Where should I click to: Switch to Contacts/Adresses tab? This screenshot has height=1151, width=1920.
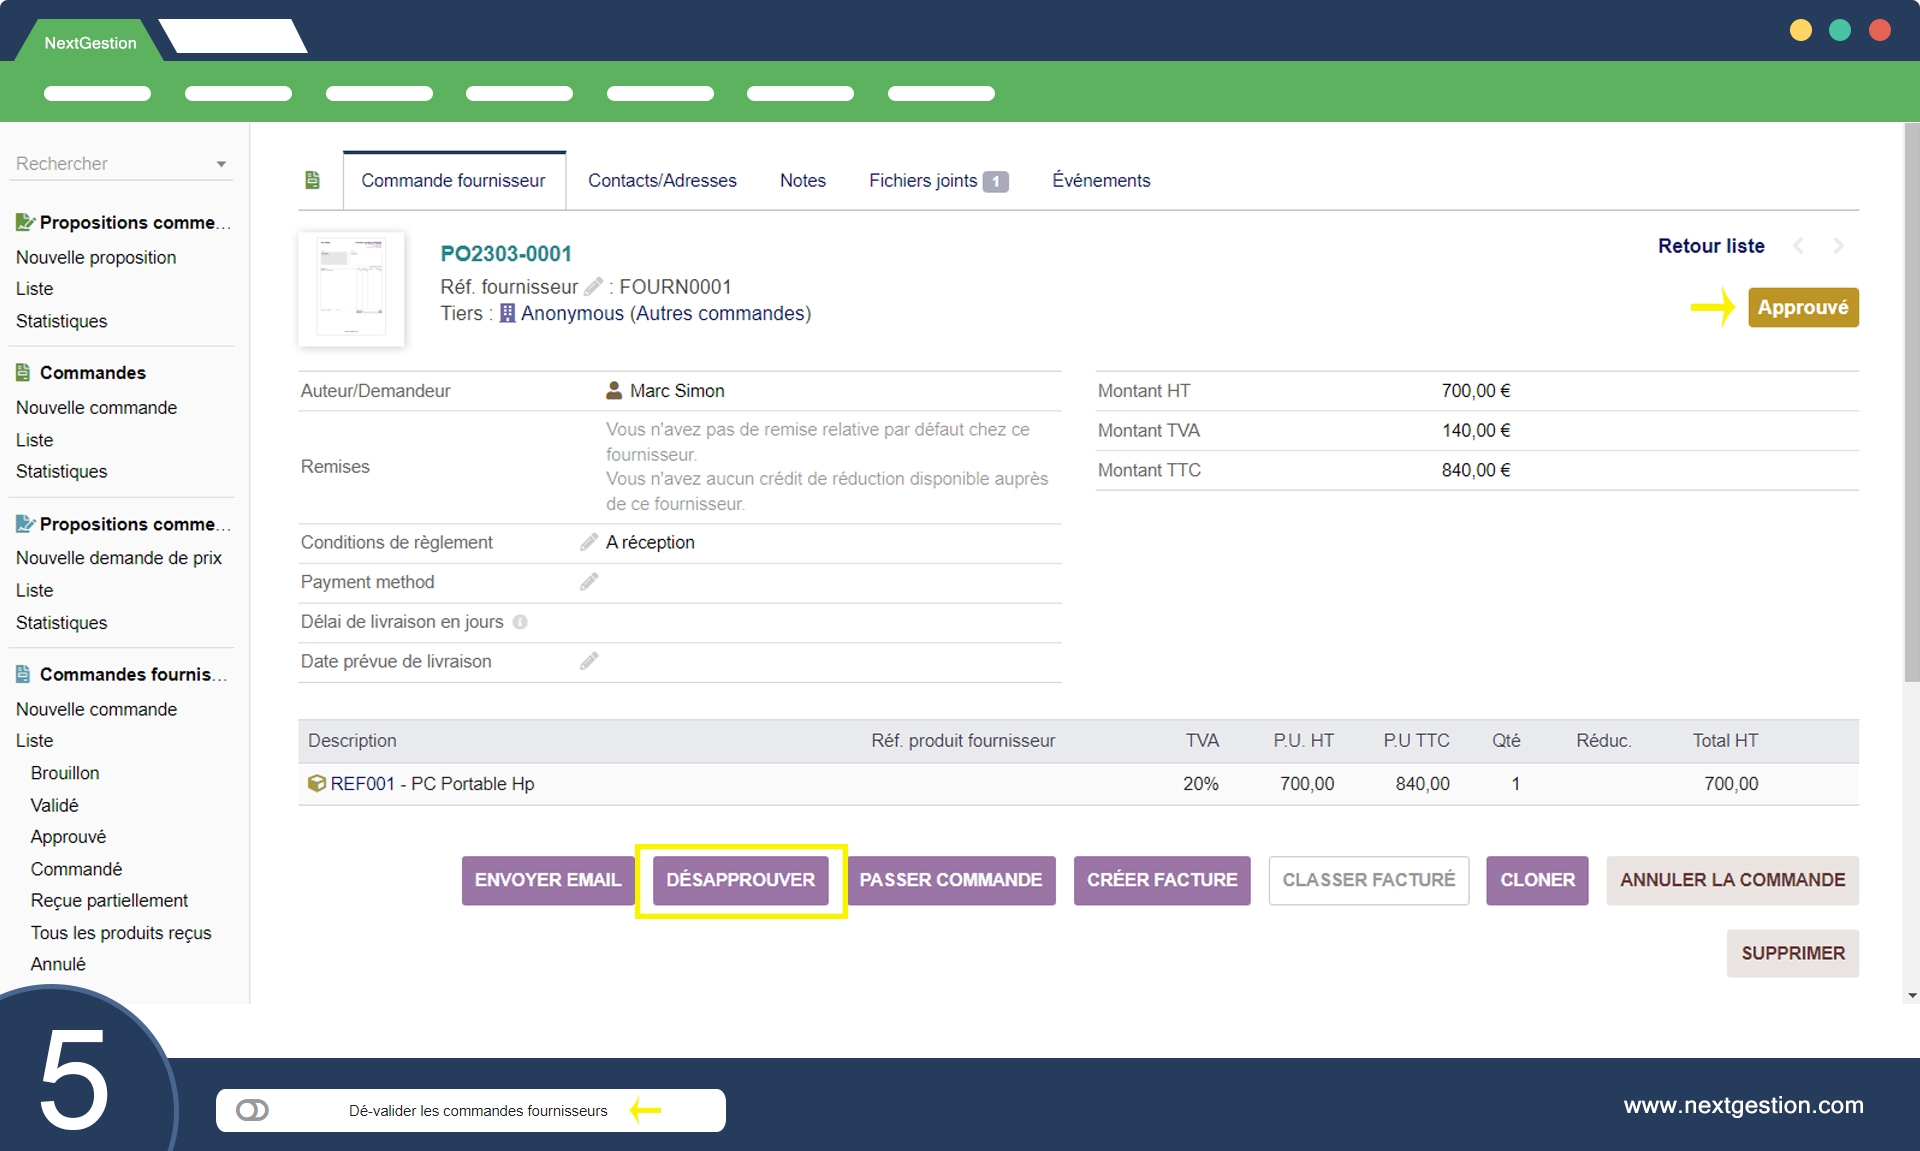click(662, 181)
